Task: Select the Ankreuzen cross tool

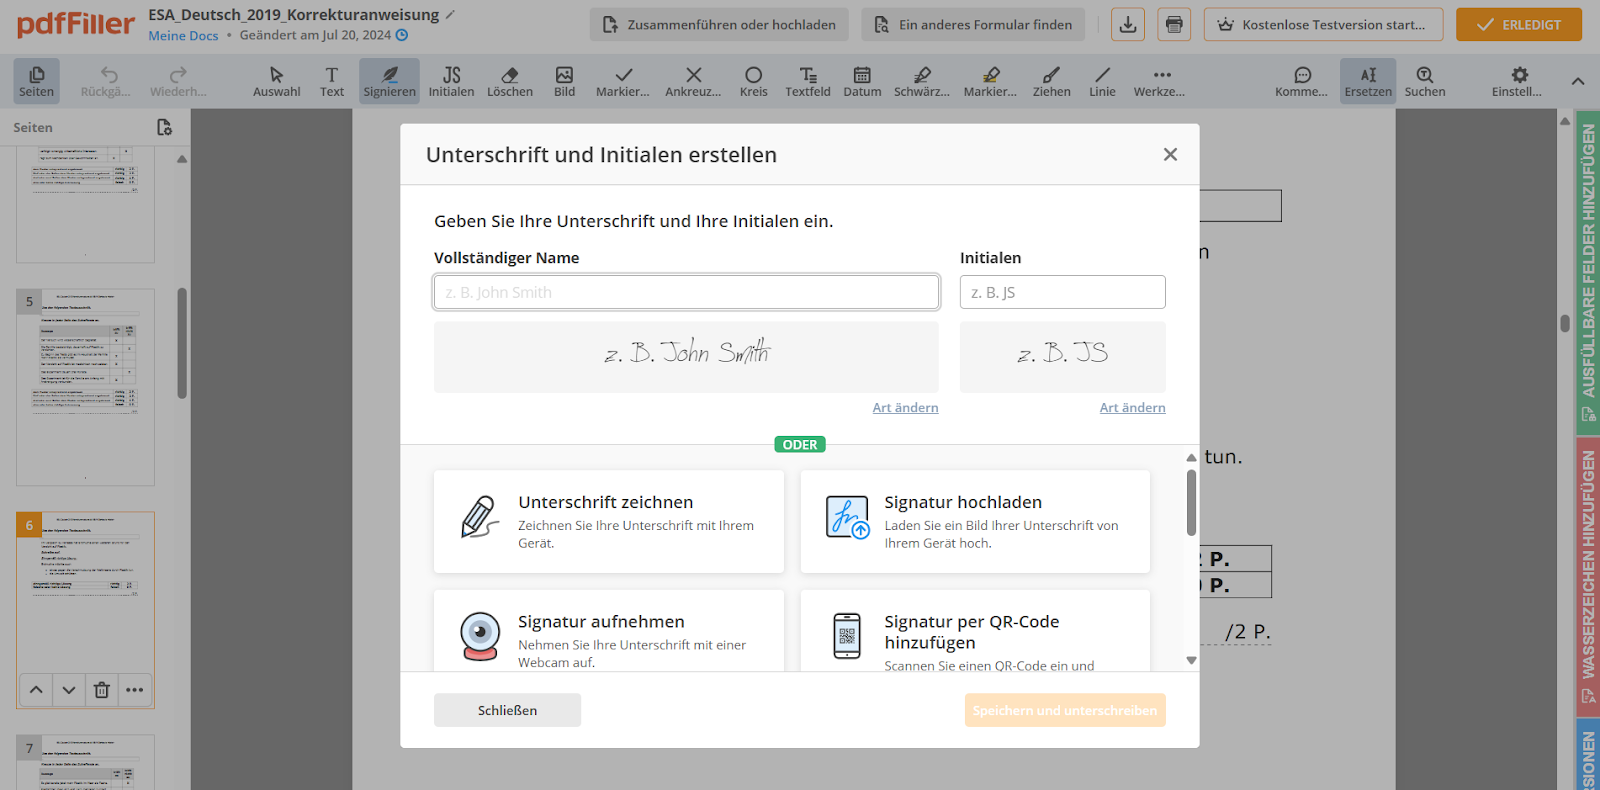Action: [693, 82]
